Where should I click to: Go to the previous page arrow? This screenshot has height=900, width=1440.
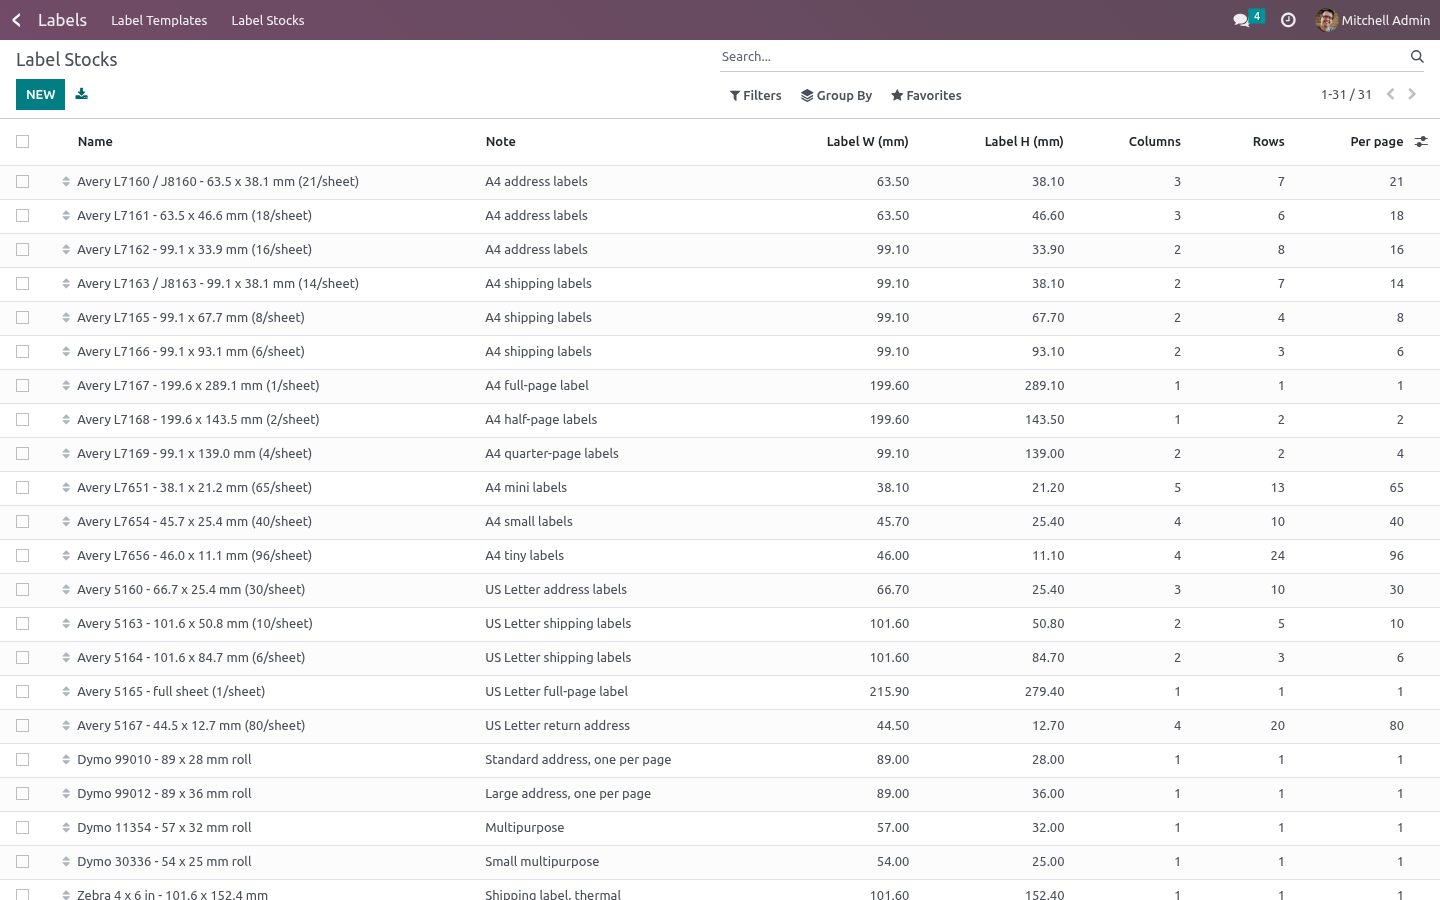coord(1390,94)
